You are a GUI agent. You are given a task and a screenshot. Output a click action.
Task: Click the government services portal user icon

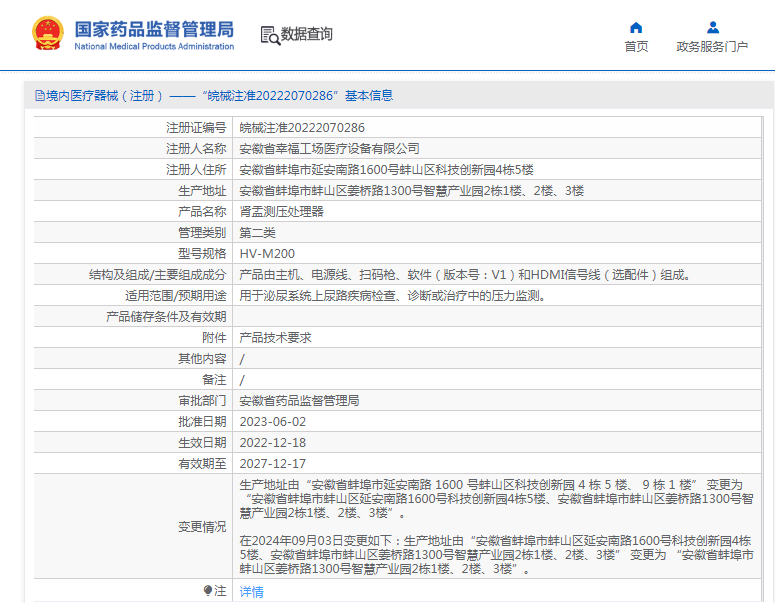pyautogui.click(x=713, y=27)
